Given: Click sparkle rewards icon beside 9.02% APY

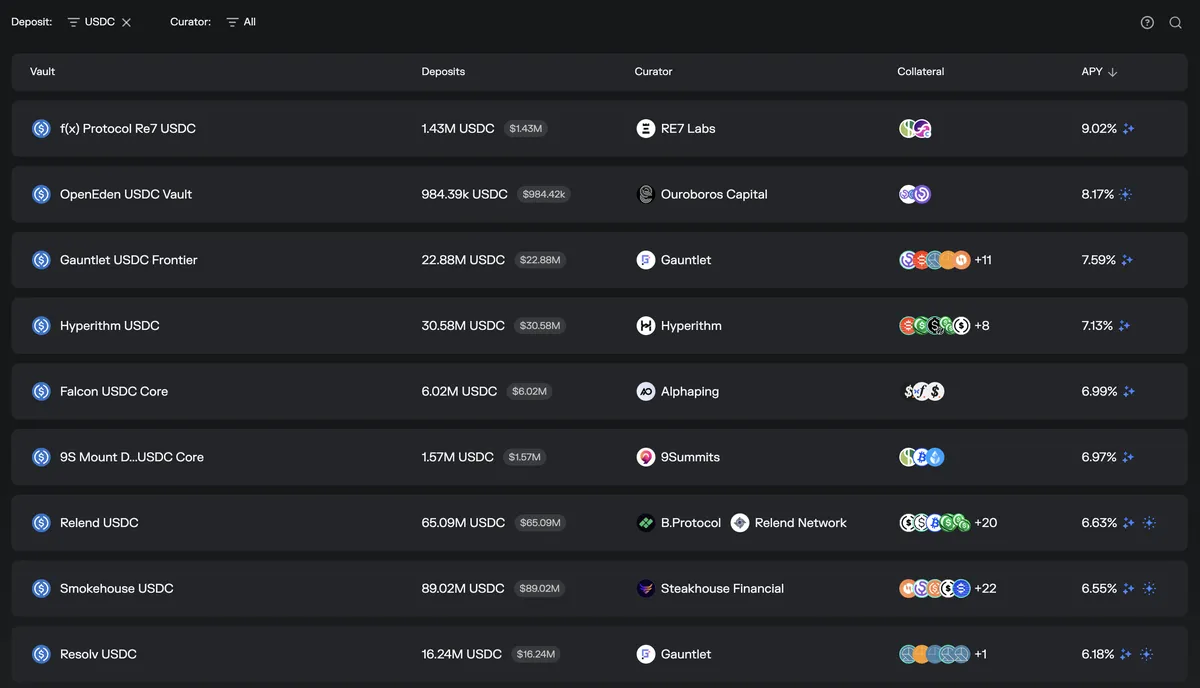Looking at the screenshot, I should pos(1129,129).
